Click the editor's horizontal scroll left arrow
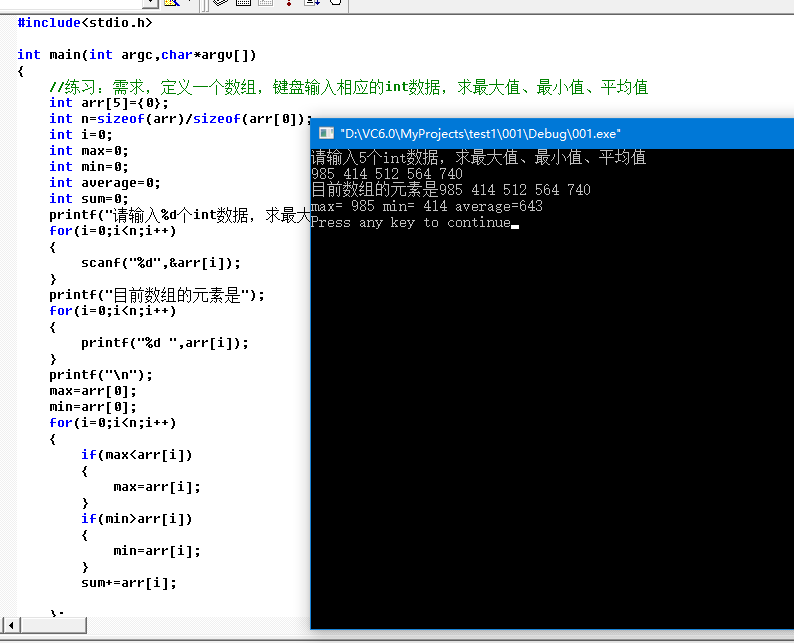The height and width of the screenshot is (643, 794). [x=11, y=625]
